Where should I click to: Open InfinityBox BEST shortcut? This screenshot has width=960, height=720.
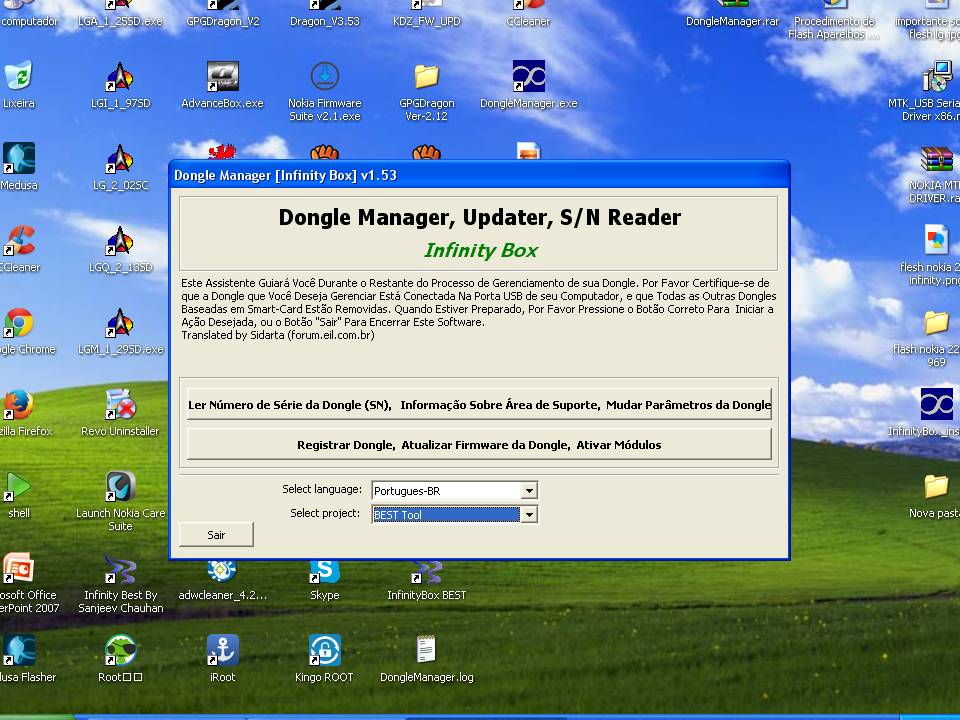[x=426, y=571]
